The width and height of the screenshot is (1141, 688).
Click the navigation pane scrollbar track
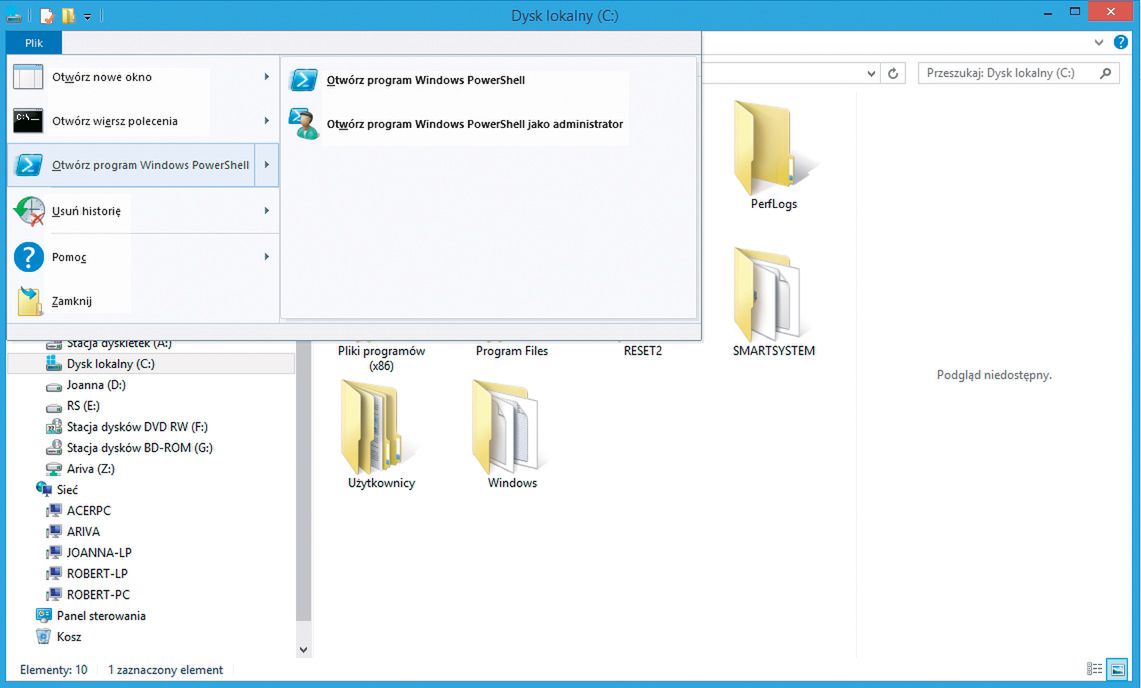point(303,630)
